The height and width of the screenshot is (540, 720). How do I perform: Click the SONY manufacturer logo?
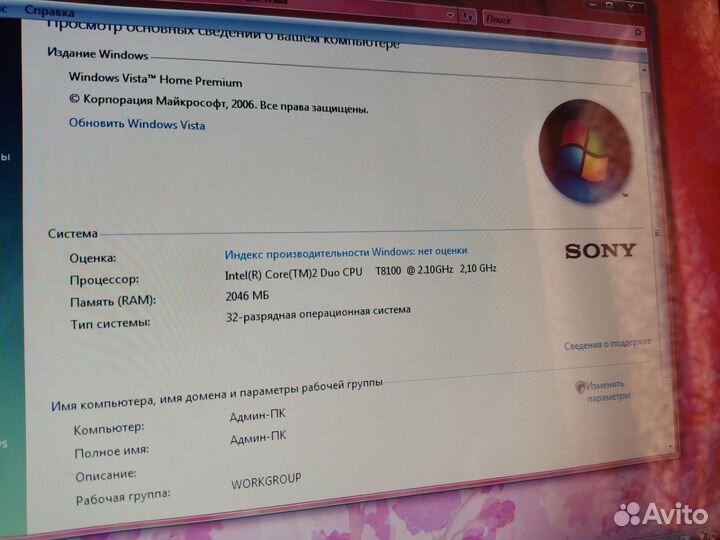tap(600, 251)
